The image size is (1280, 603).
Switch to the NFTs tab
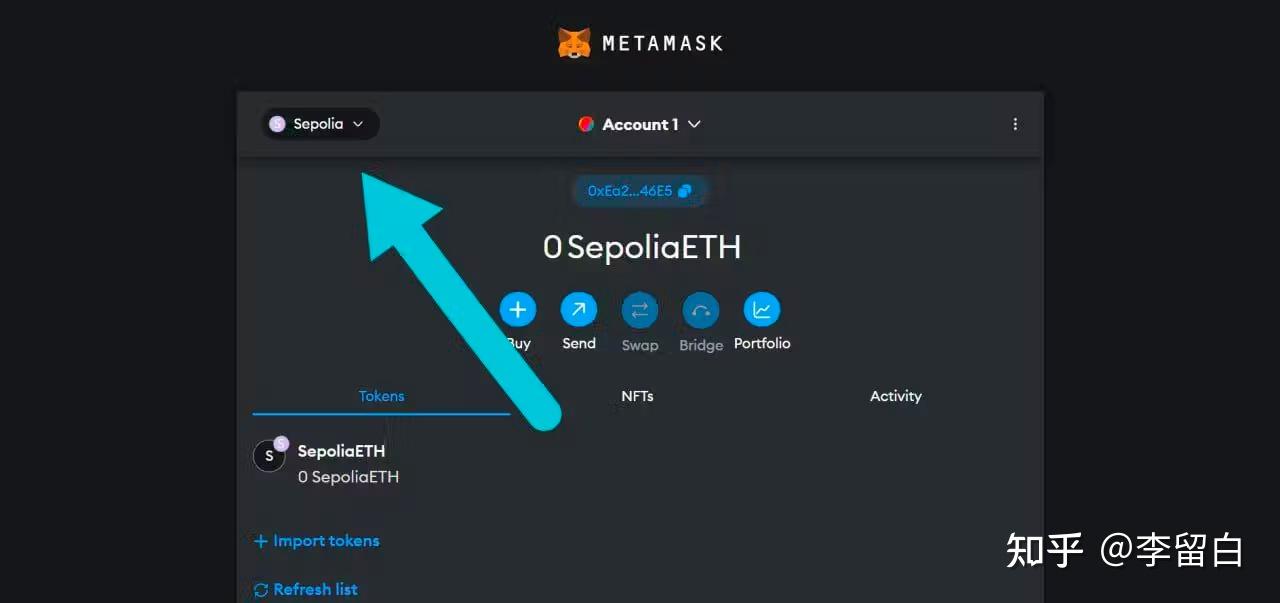pyautogui.click(x=637, y=396)
